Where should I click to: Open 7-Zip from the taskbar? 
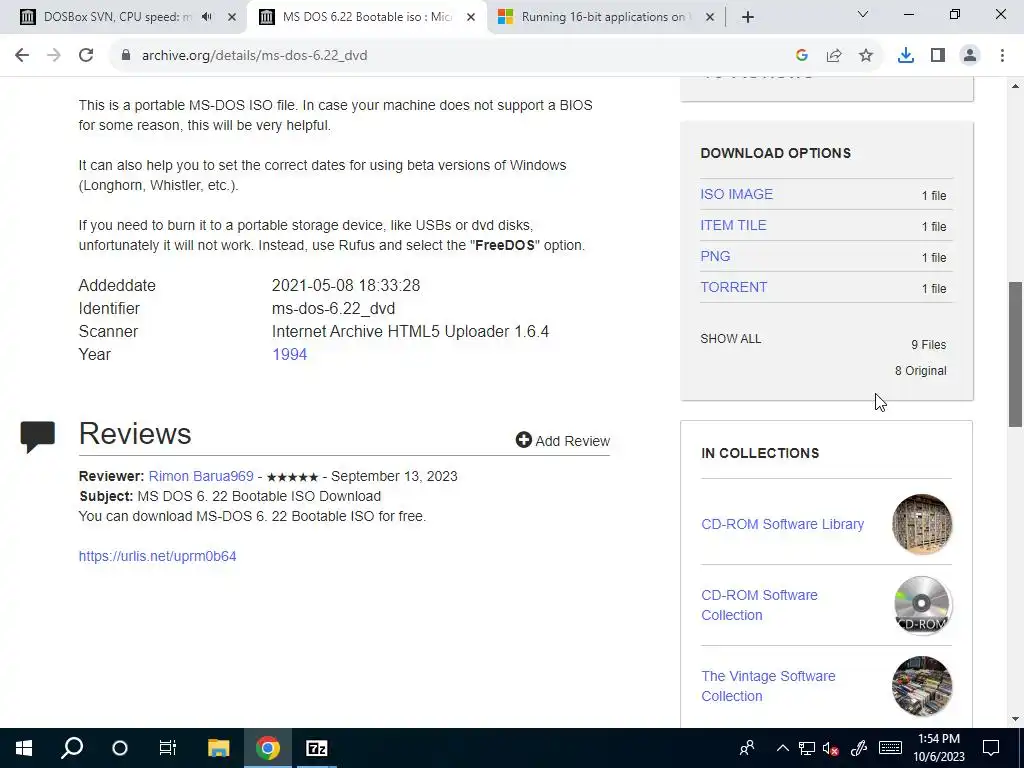(x=317, y=748)
